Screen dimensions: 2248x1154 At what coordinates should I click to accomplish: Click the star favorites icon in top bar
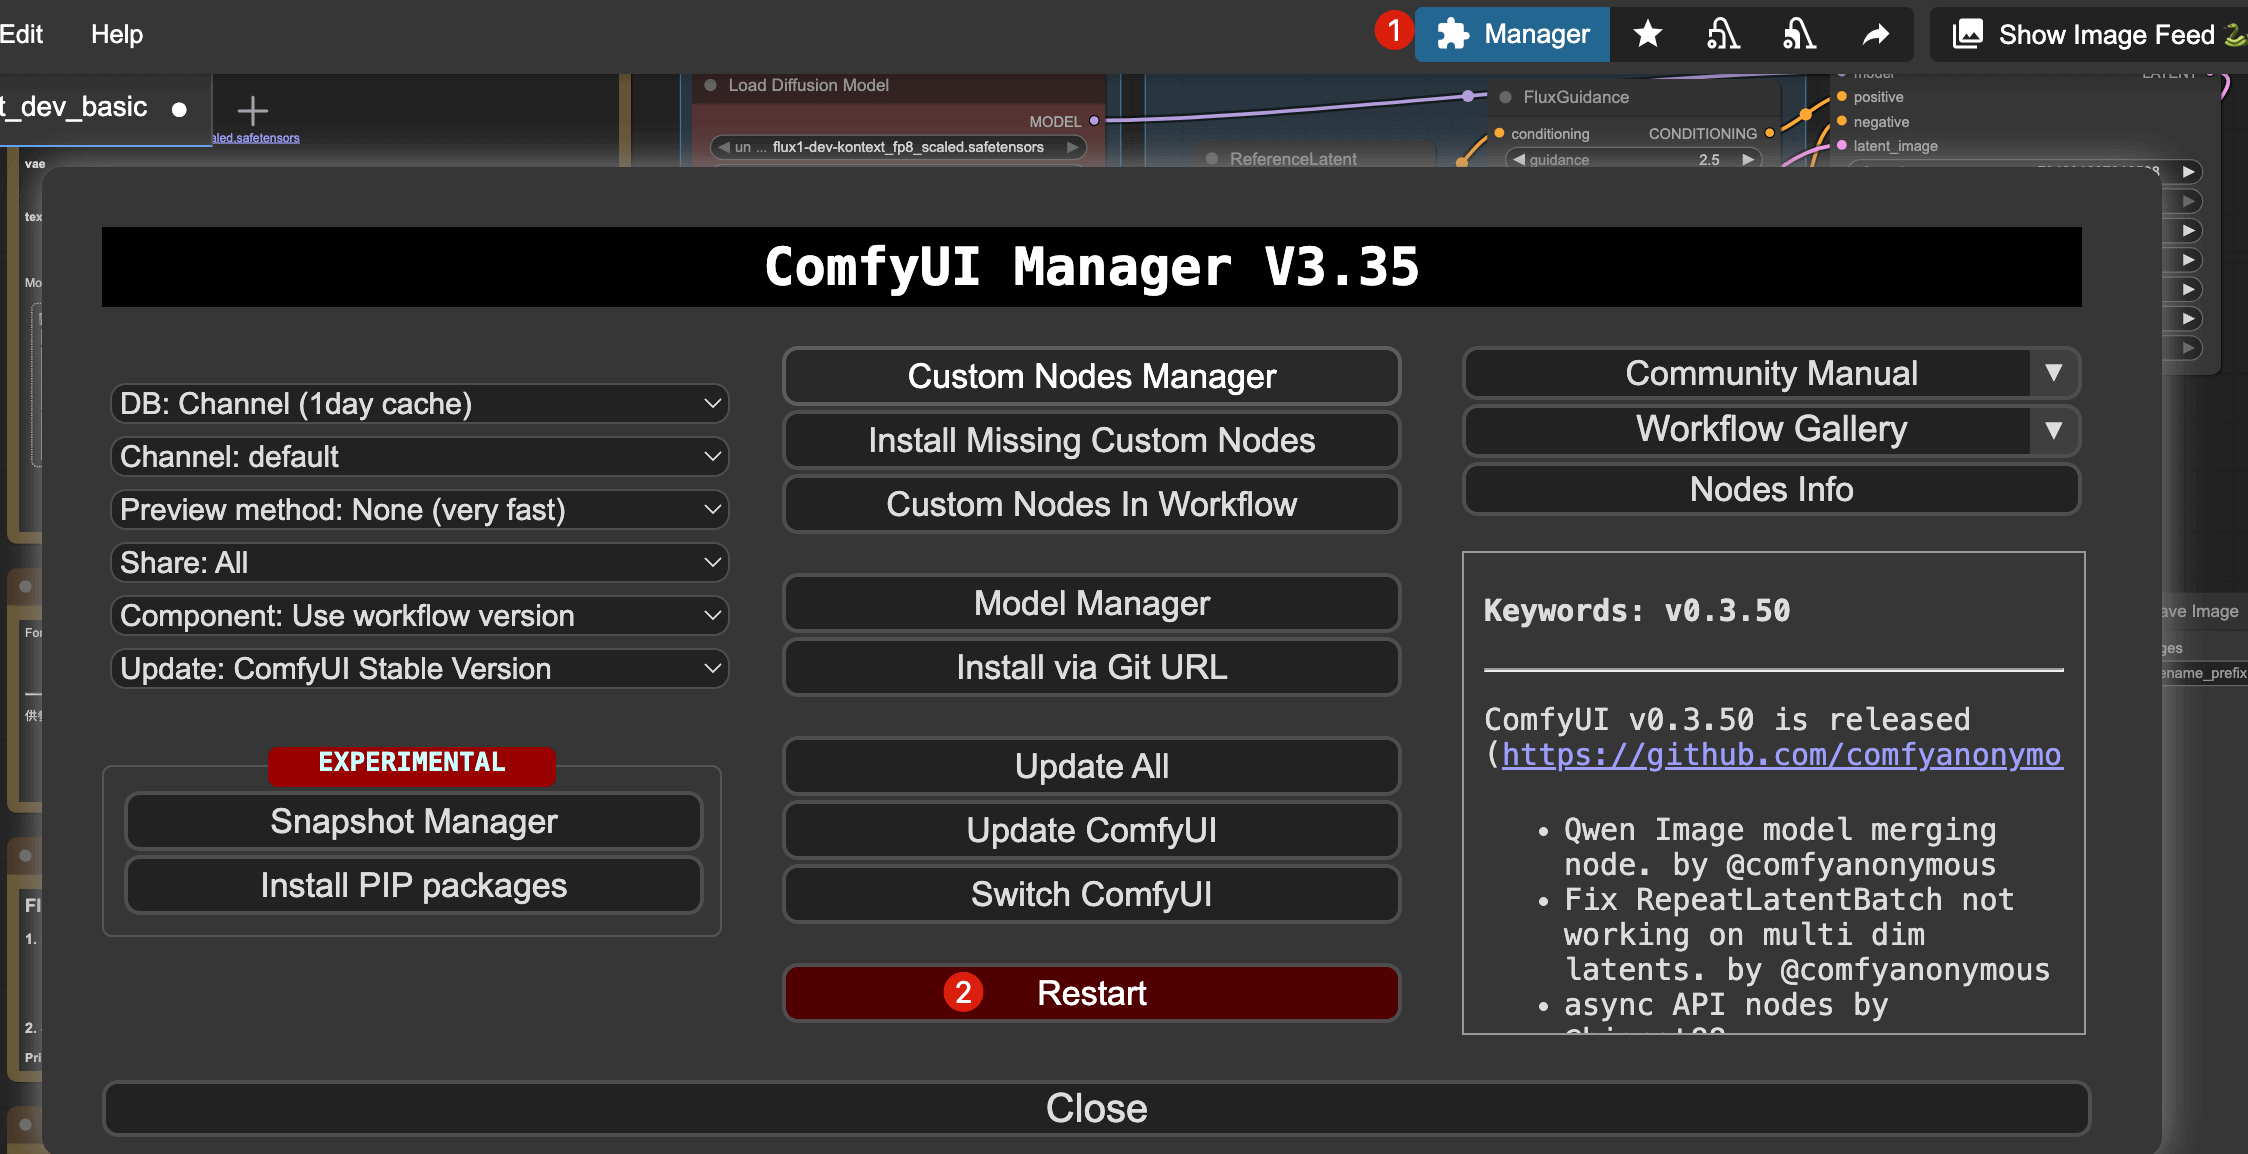point(1647,35)
